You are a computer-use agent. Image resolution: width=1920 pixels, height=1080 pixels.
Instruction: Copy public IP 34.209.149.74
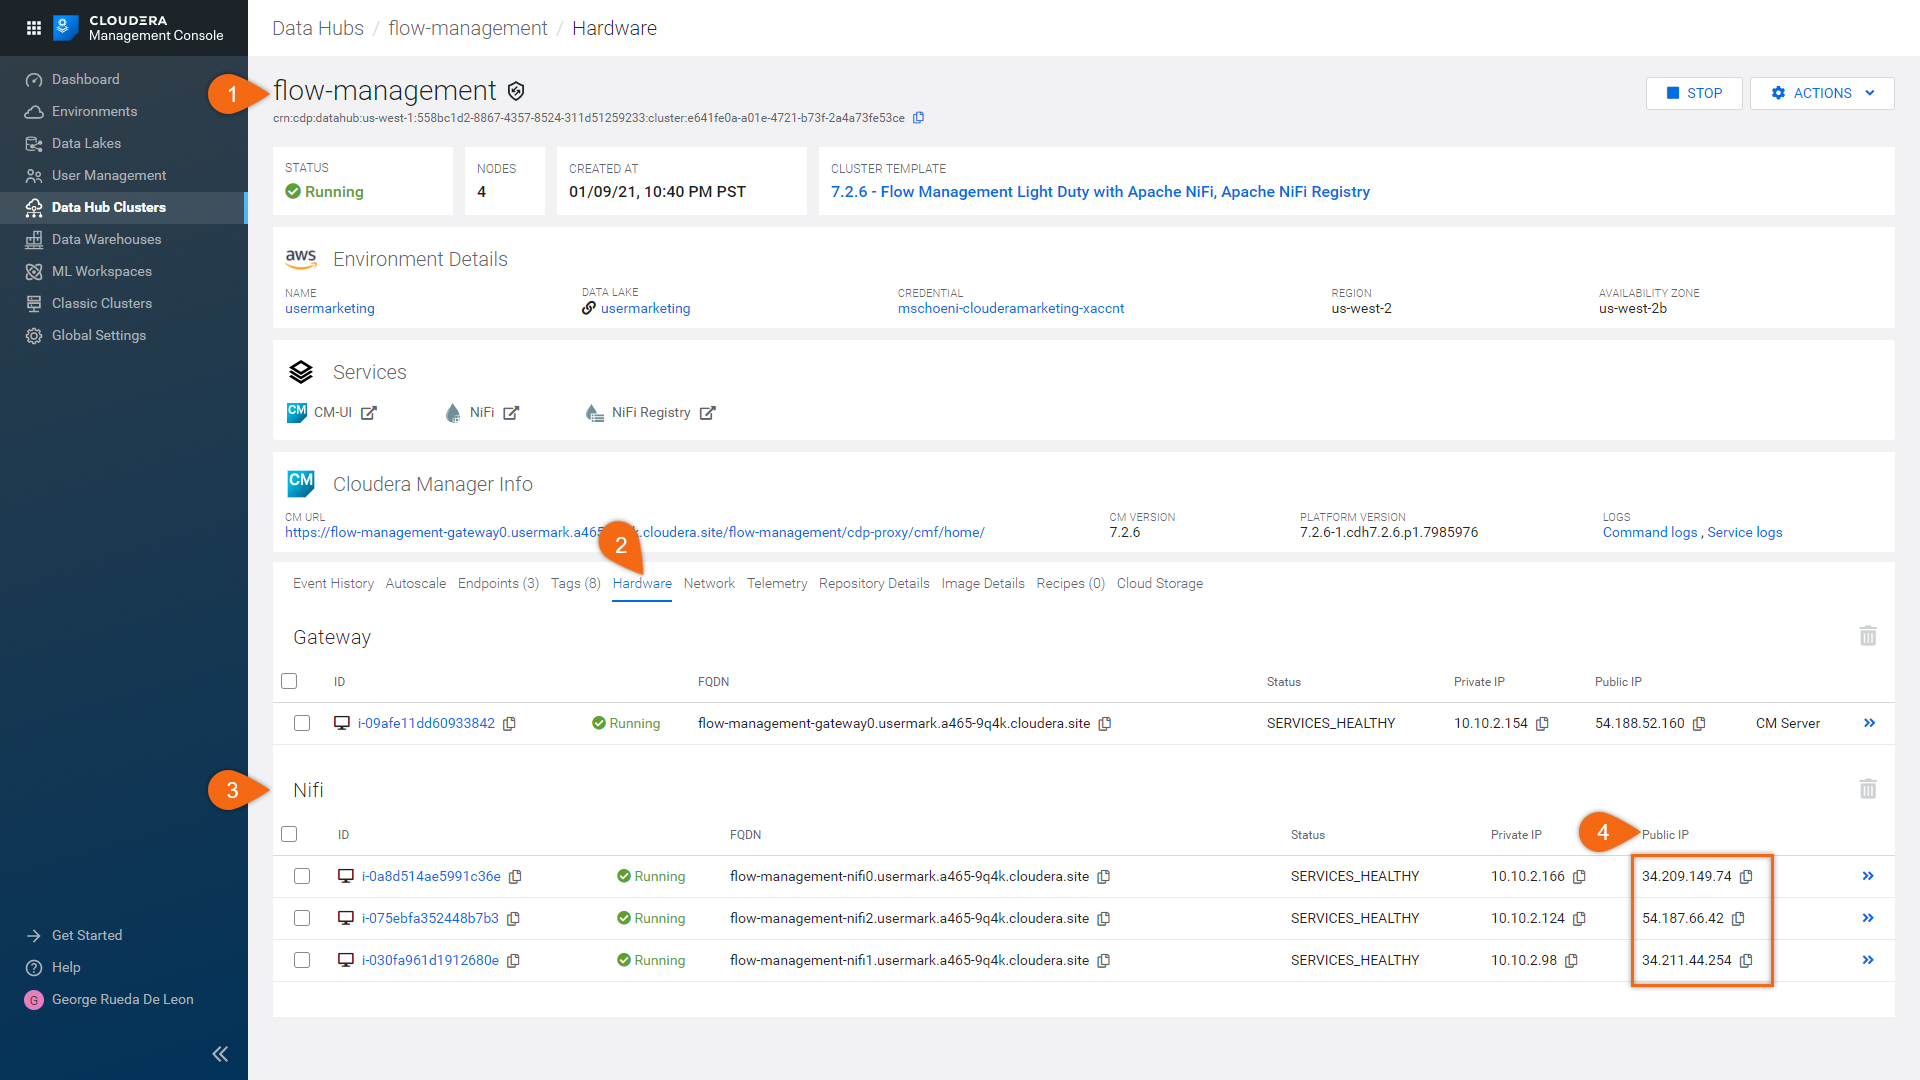tap(1746, 877)
